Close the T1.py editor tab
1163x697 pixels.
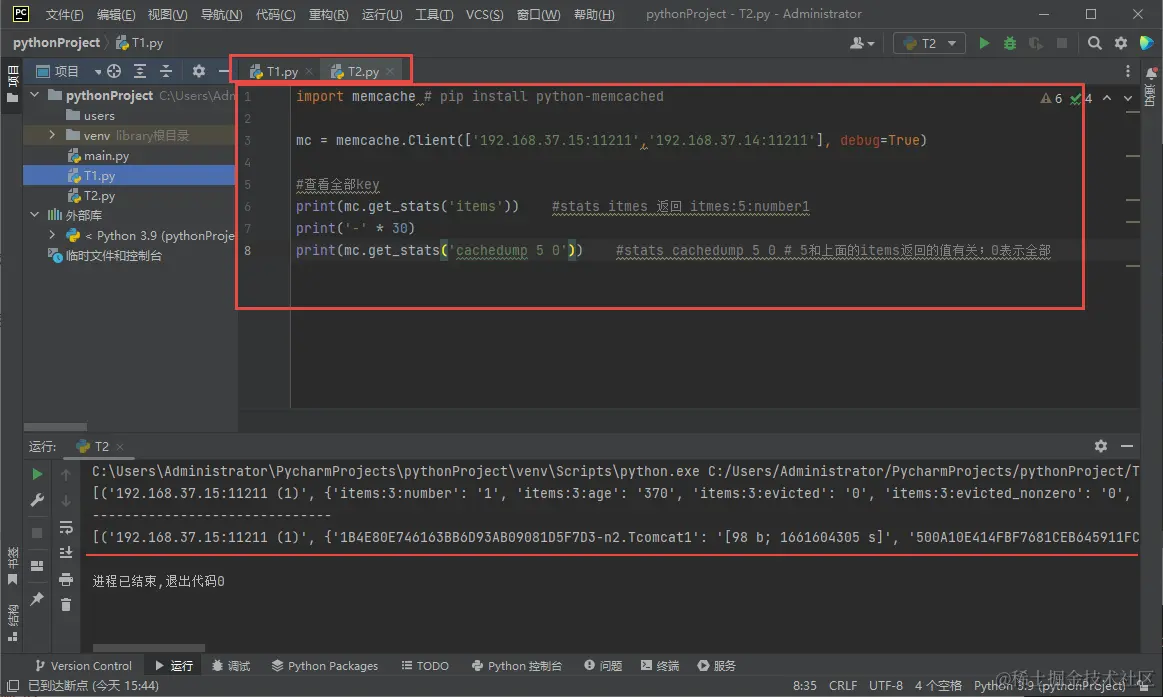(x=309, y=72)
